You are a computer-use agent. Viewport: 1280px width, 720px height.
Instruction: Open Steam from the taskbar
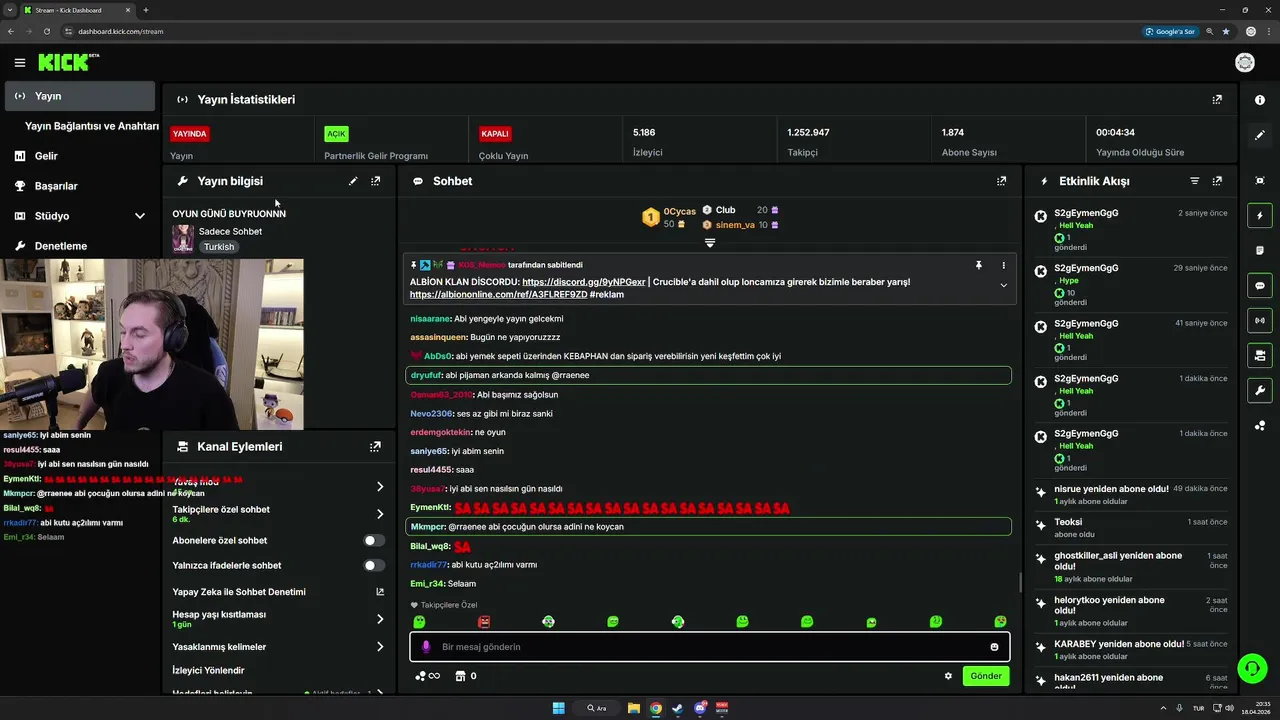678,708
